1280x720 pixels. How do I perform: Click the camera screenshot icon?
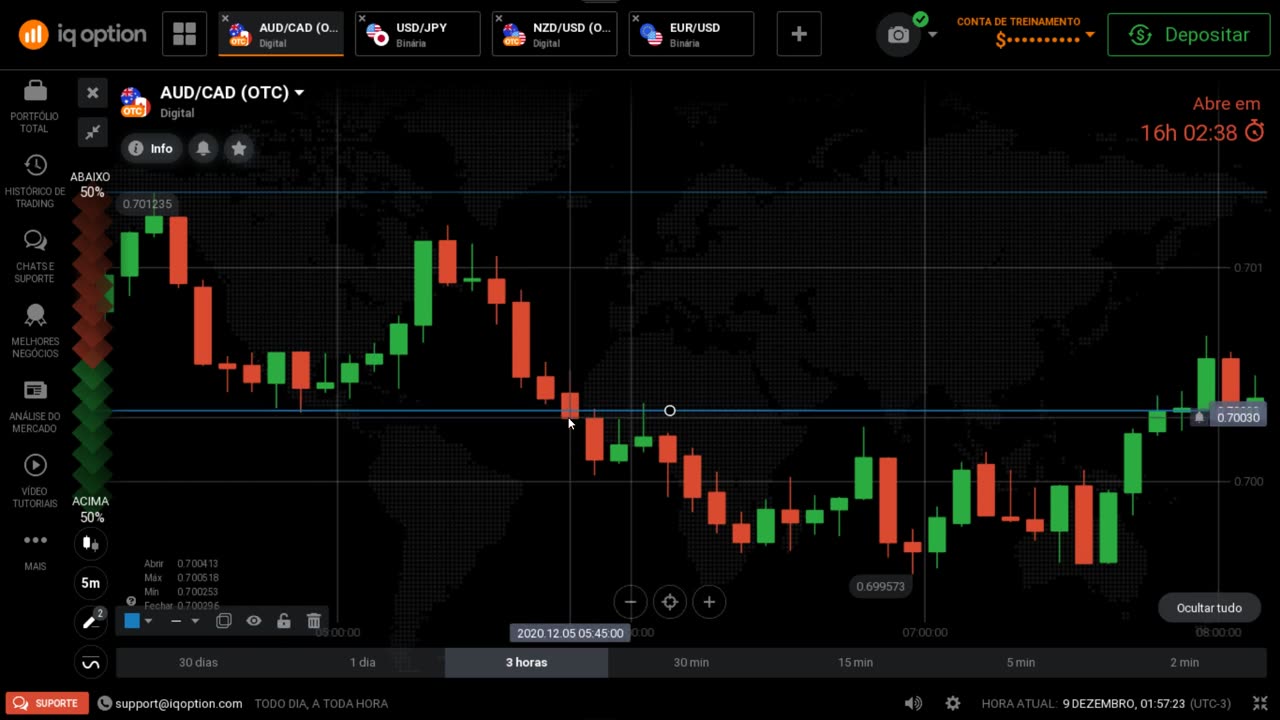tap(899, 35)
